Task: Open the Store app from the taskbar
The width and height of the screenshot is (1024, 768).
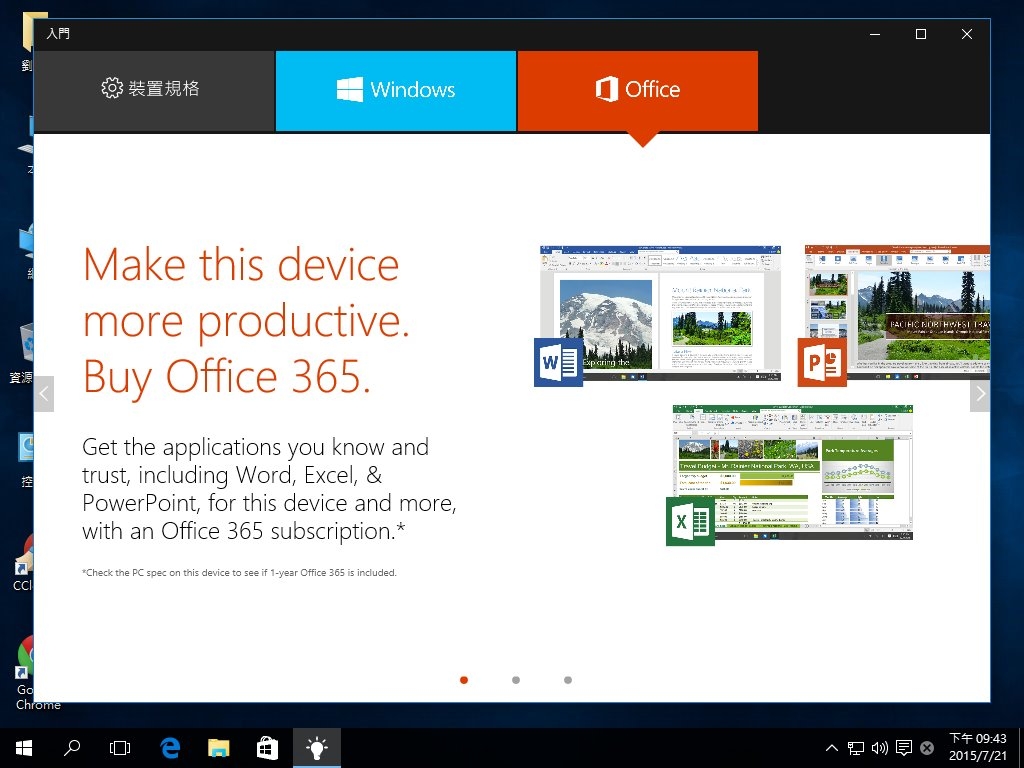Action: 267,748
